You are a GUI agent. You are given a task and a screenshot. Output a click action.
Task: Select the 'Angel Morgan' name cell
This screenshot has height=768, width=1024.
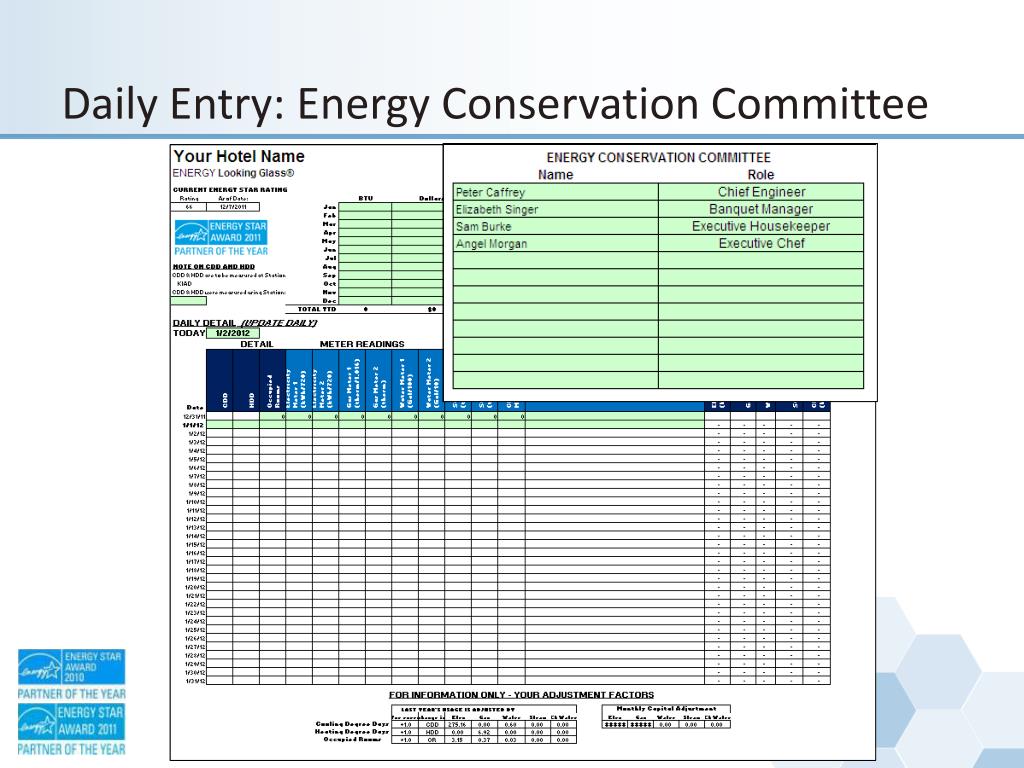tap(556, 243)
